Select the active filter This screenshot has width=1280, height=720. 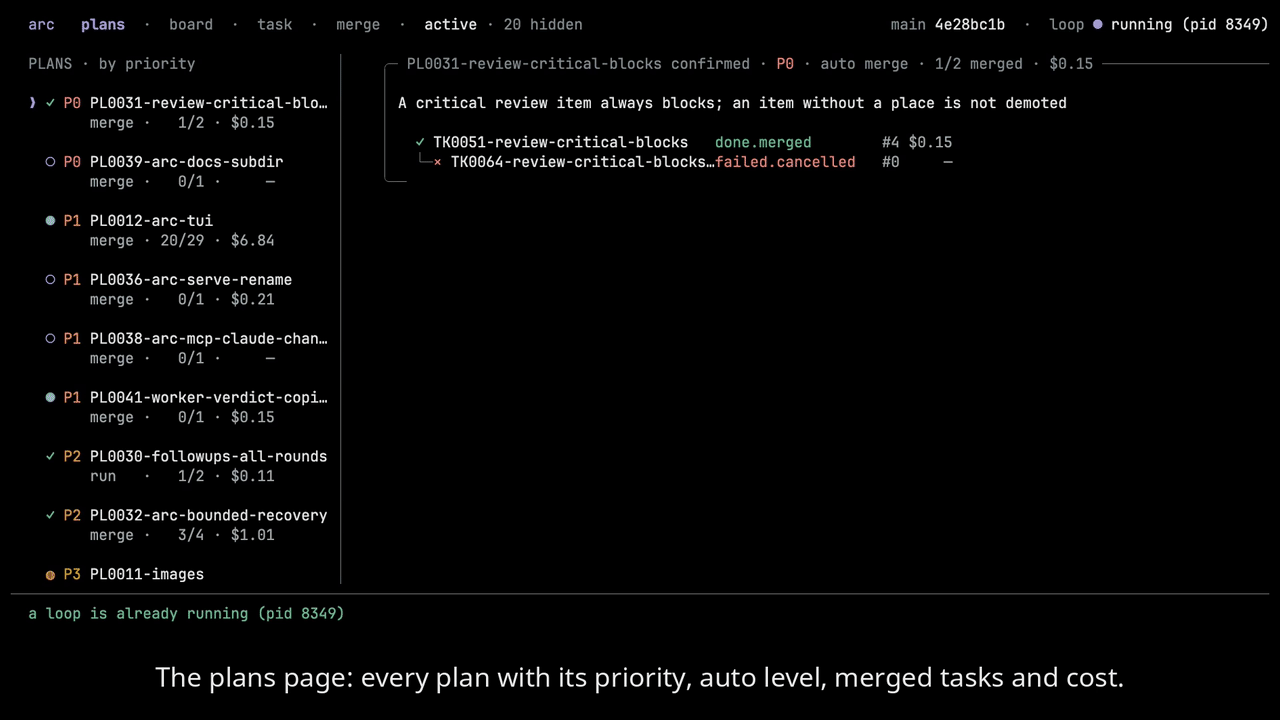click(x=450, y=24)
